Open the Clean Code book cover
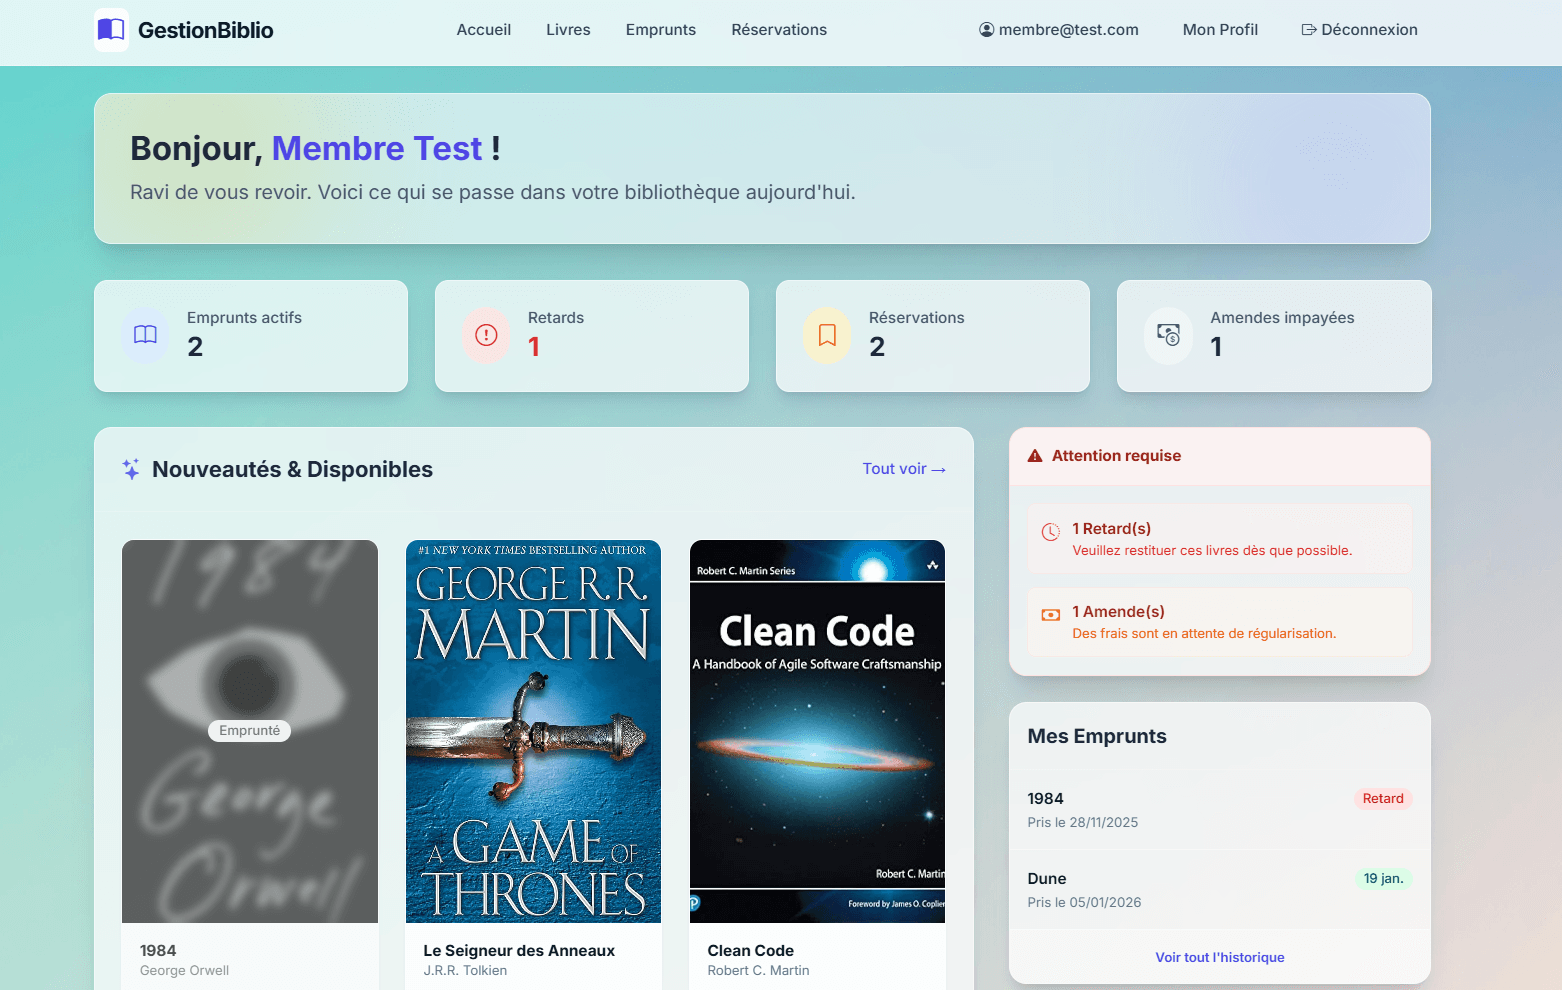 817,731
